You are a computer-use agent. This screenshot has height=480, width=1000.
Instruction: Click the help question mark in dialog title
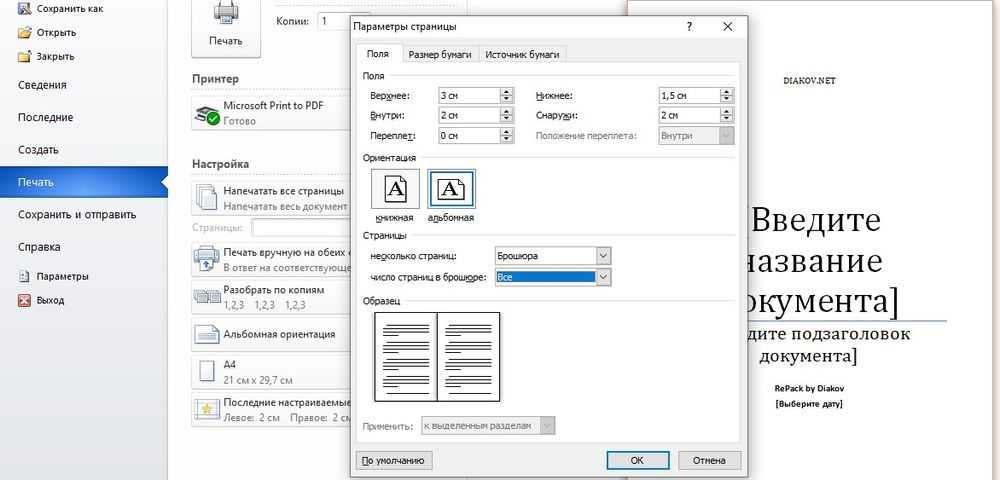tap(690, 27)
